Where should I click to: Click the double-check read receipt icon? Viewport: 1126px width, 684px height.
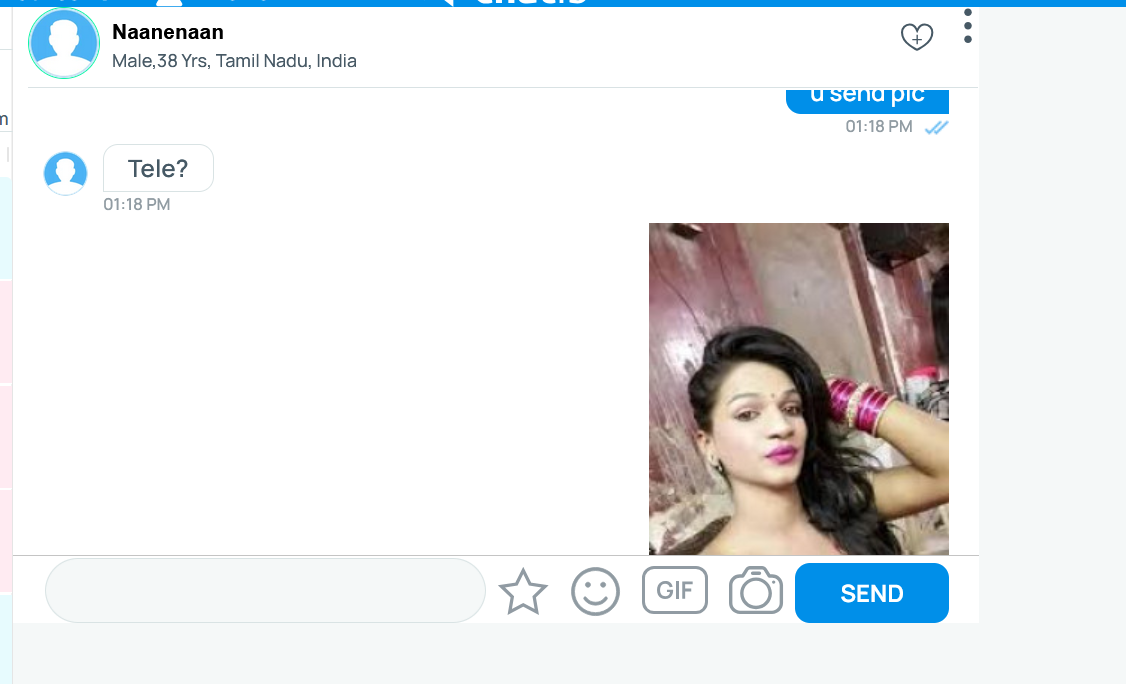click(x=936, y=127)
